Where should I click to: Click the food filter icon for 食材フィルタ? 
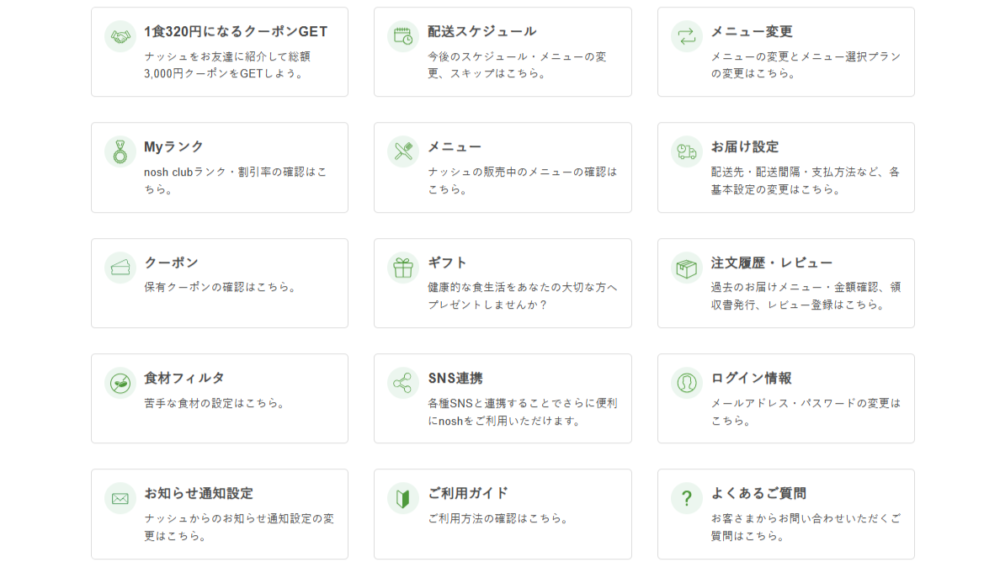120,383
